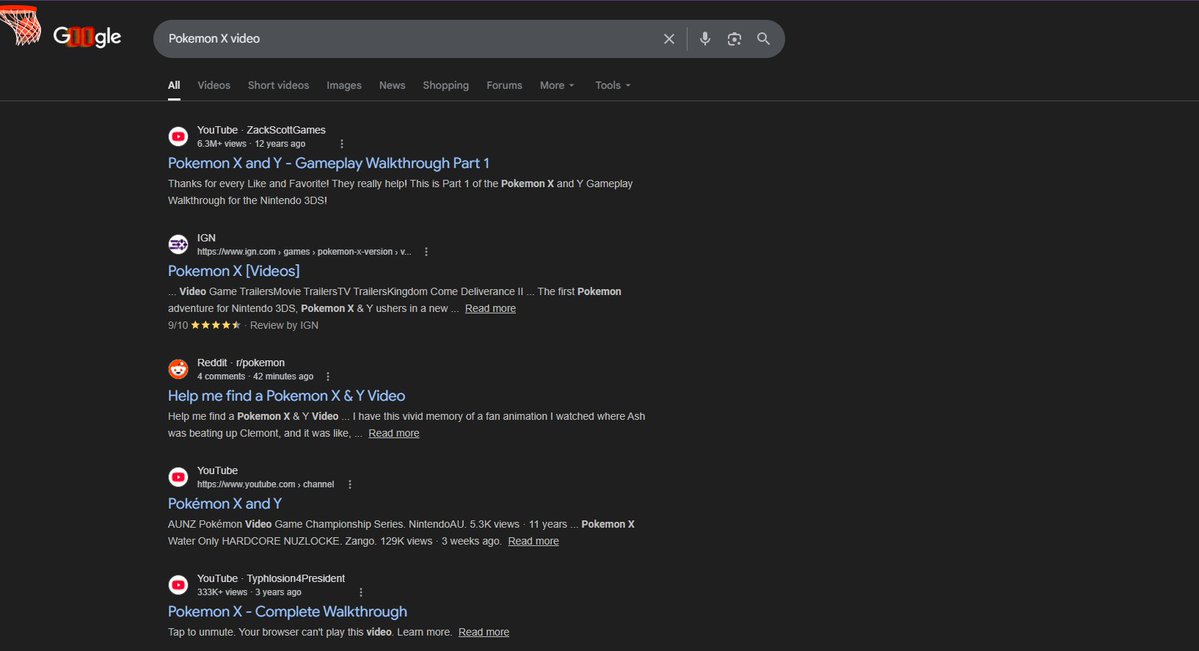Click 'Reddit · r/pokemon' source label

point(240,363)
